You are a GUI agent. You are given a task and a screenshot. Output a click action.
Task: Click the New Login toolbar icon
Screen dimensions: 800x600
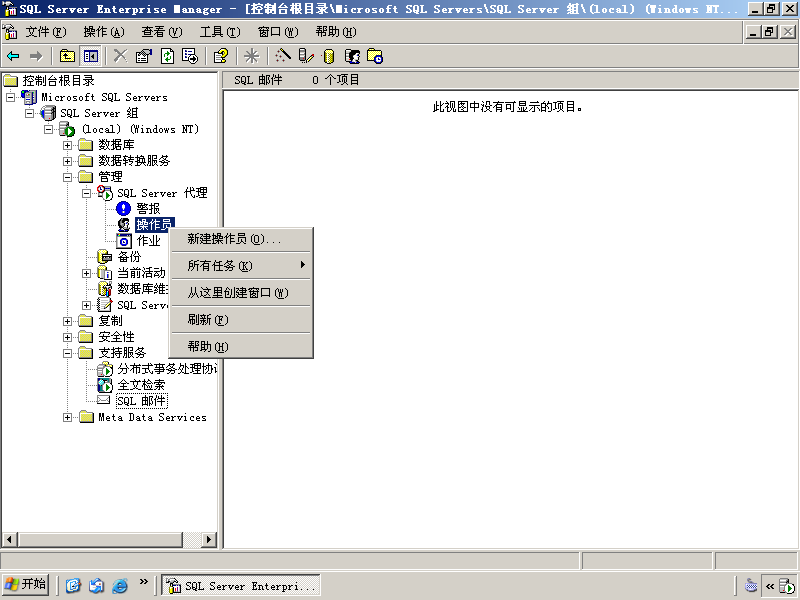[352, 56]
